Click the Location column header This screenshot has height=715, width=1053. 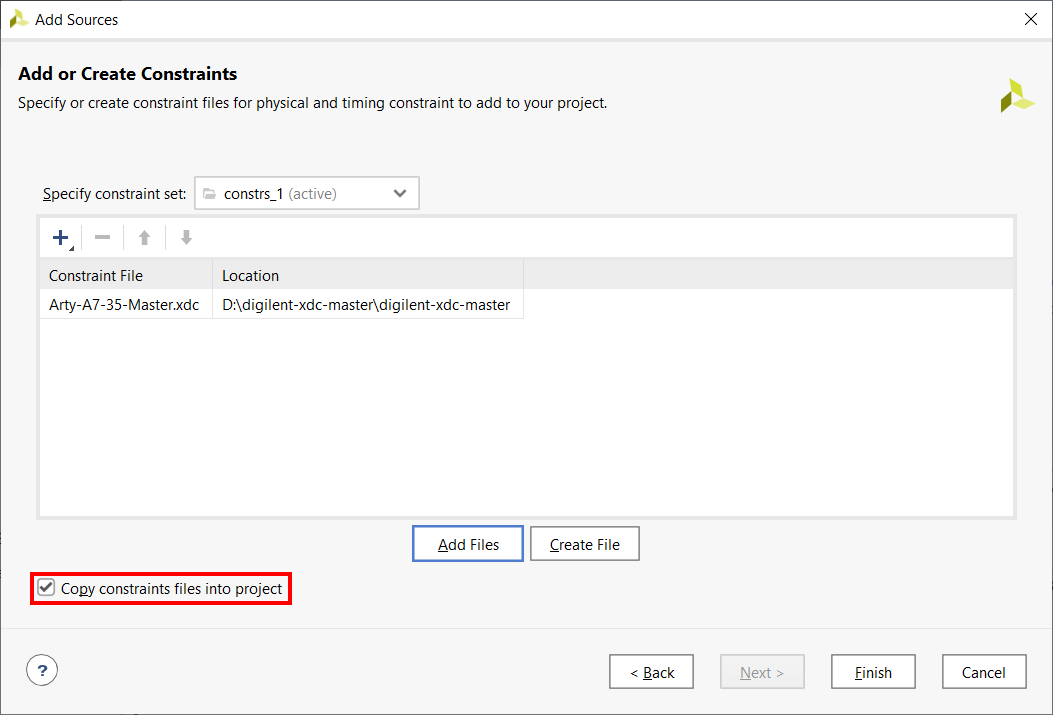[368, 275]
